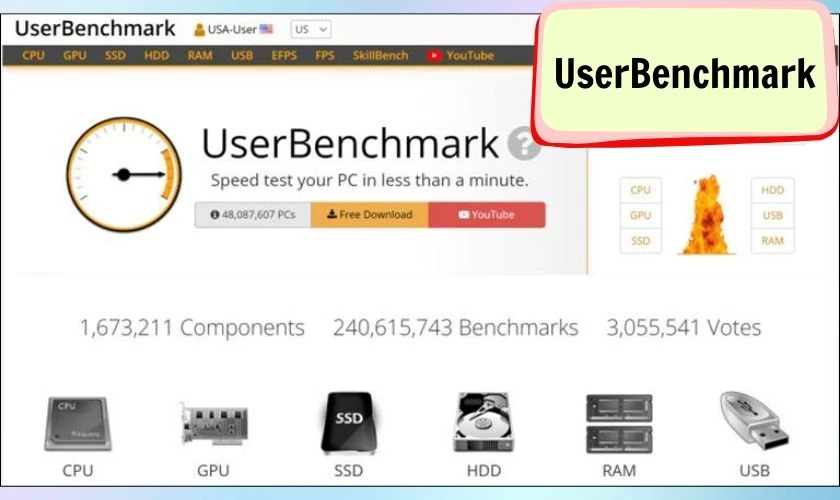This screenshot has width=840, height=500.
Task: Click the CPU chip icon
Action: (x=78, y=423)
